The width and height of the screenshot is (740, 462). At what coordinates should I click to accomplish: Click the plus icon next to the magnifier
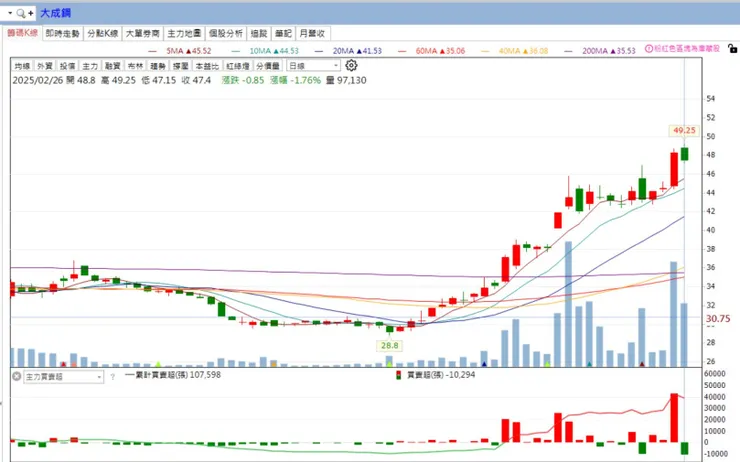click(x=31, y=13)
